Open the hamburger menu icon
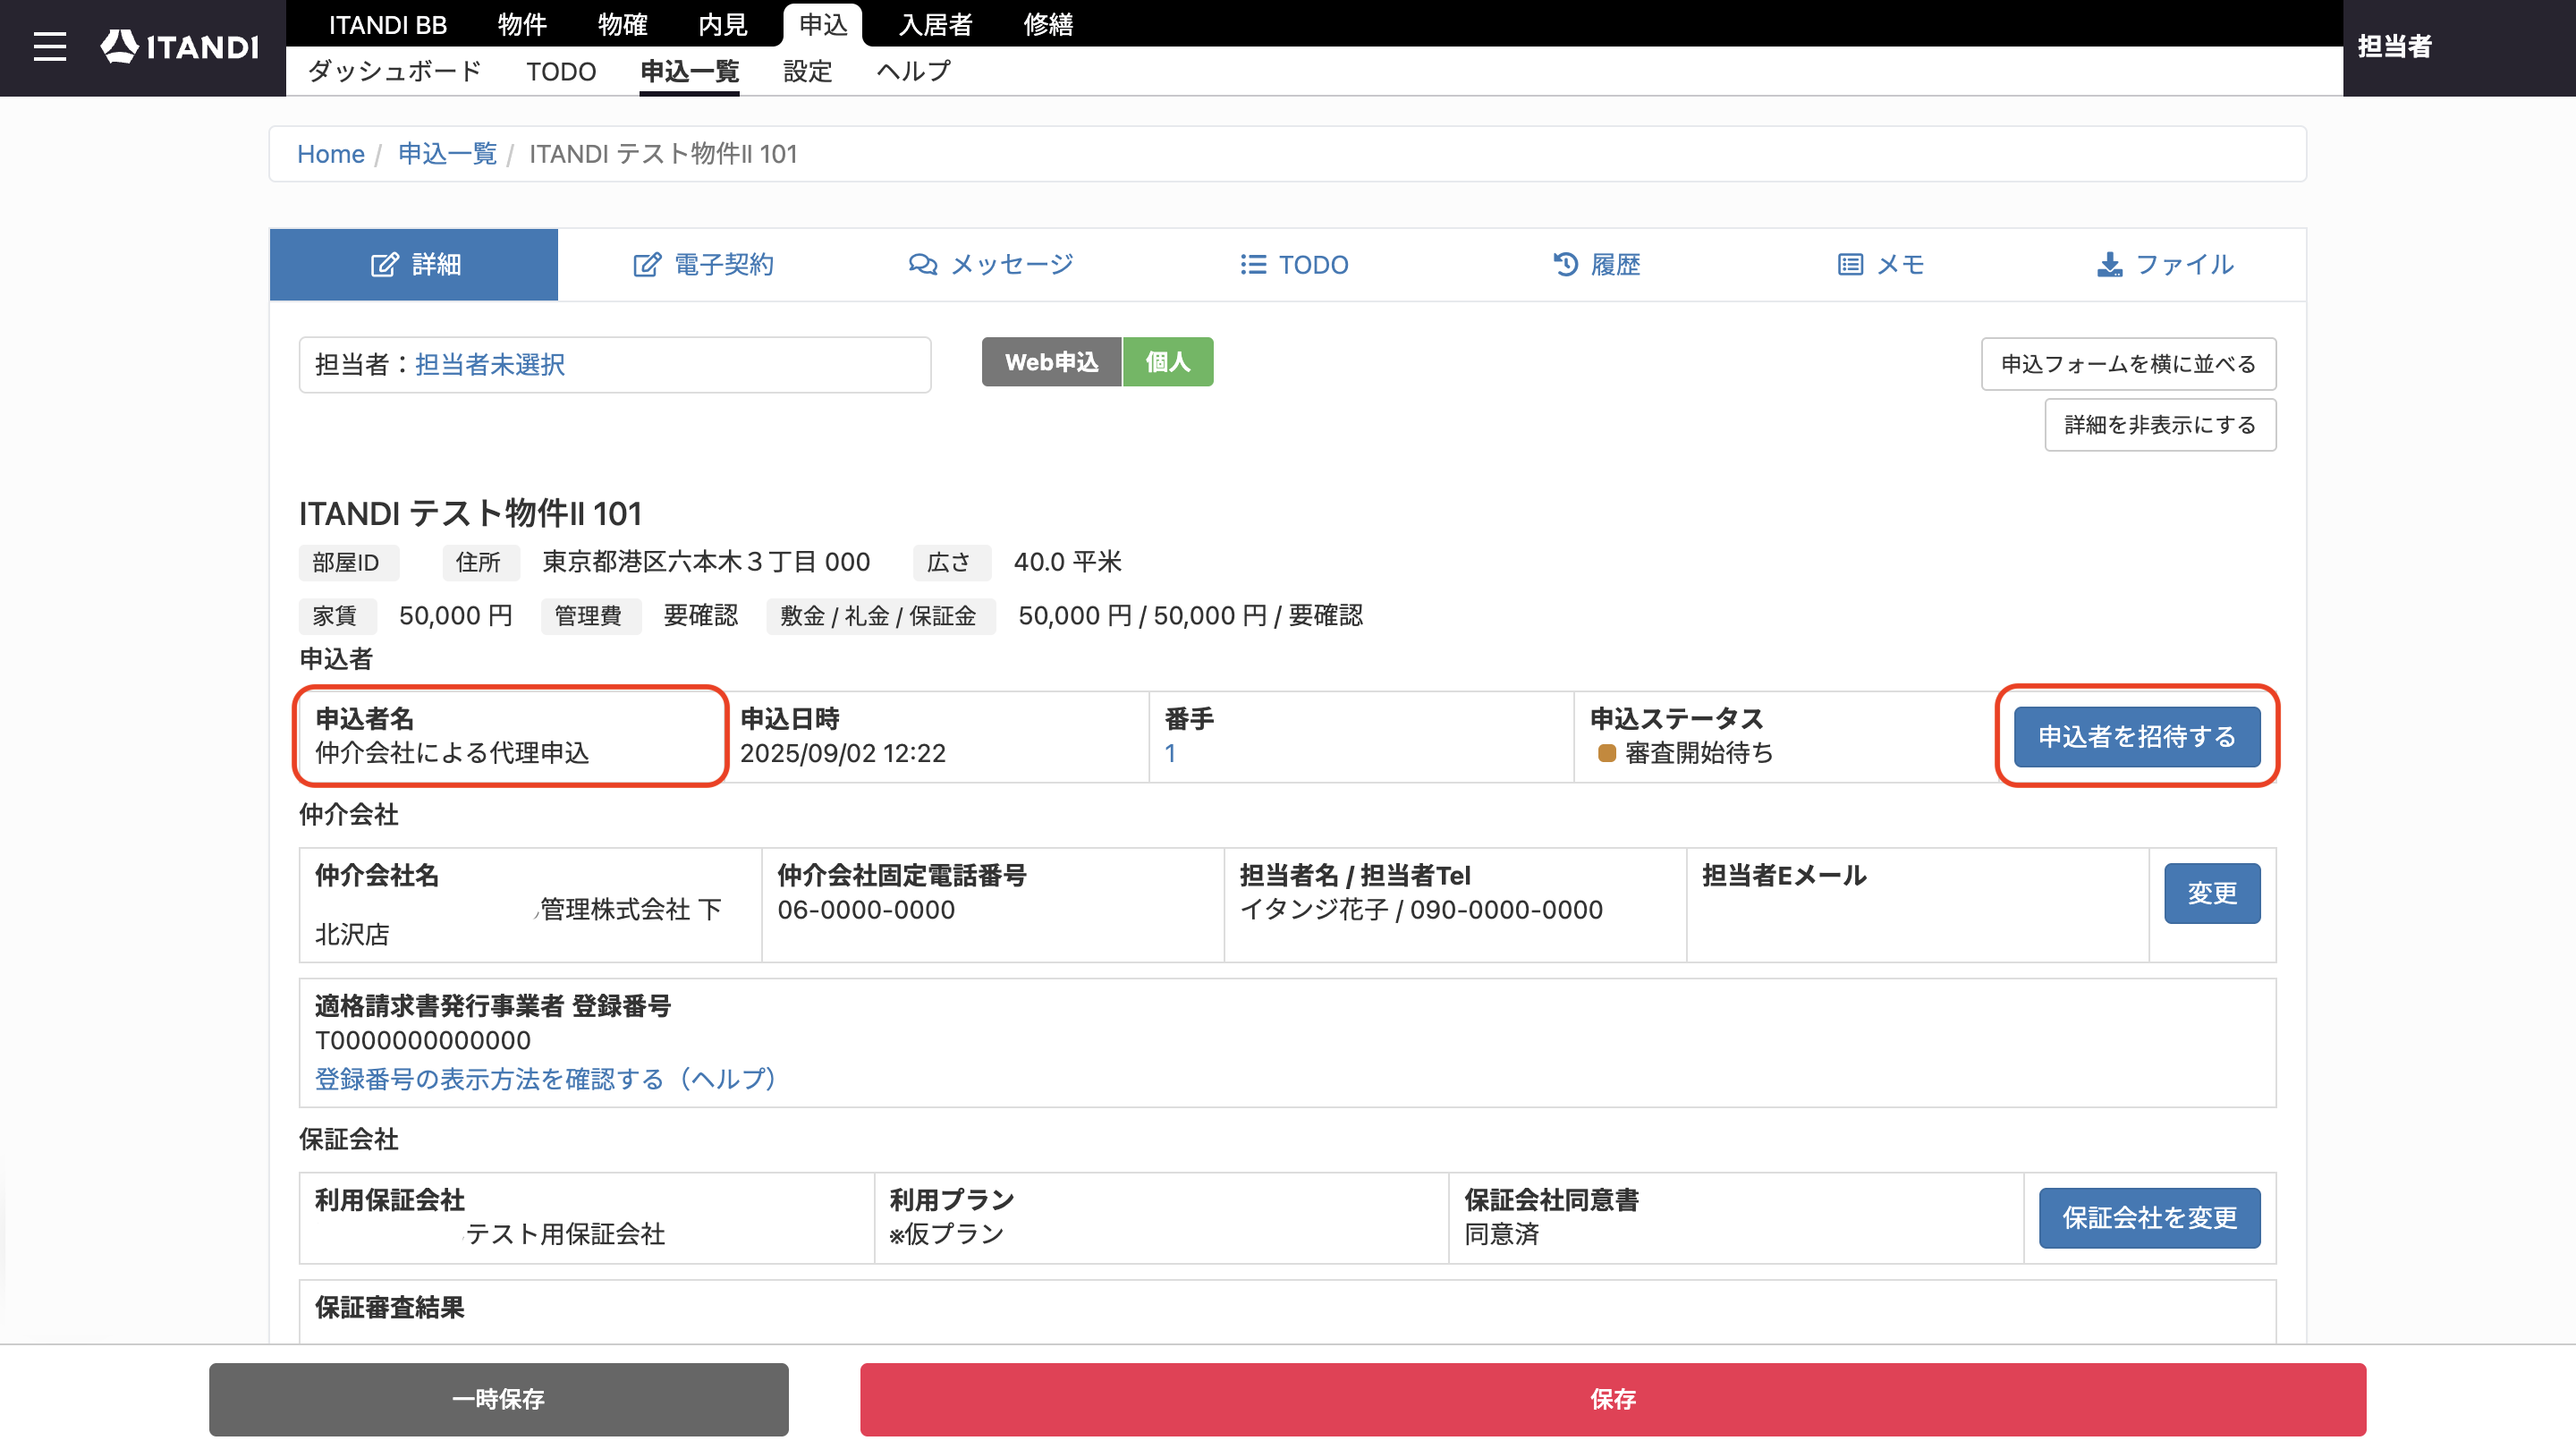The image size is (2576, 1449). [x=50, y=47]
